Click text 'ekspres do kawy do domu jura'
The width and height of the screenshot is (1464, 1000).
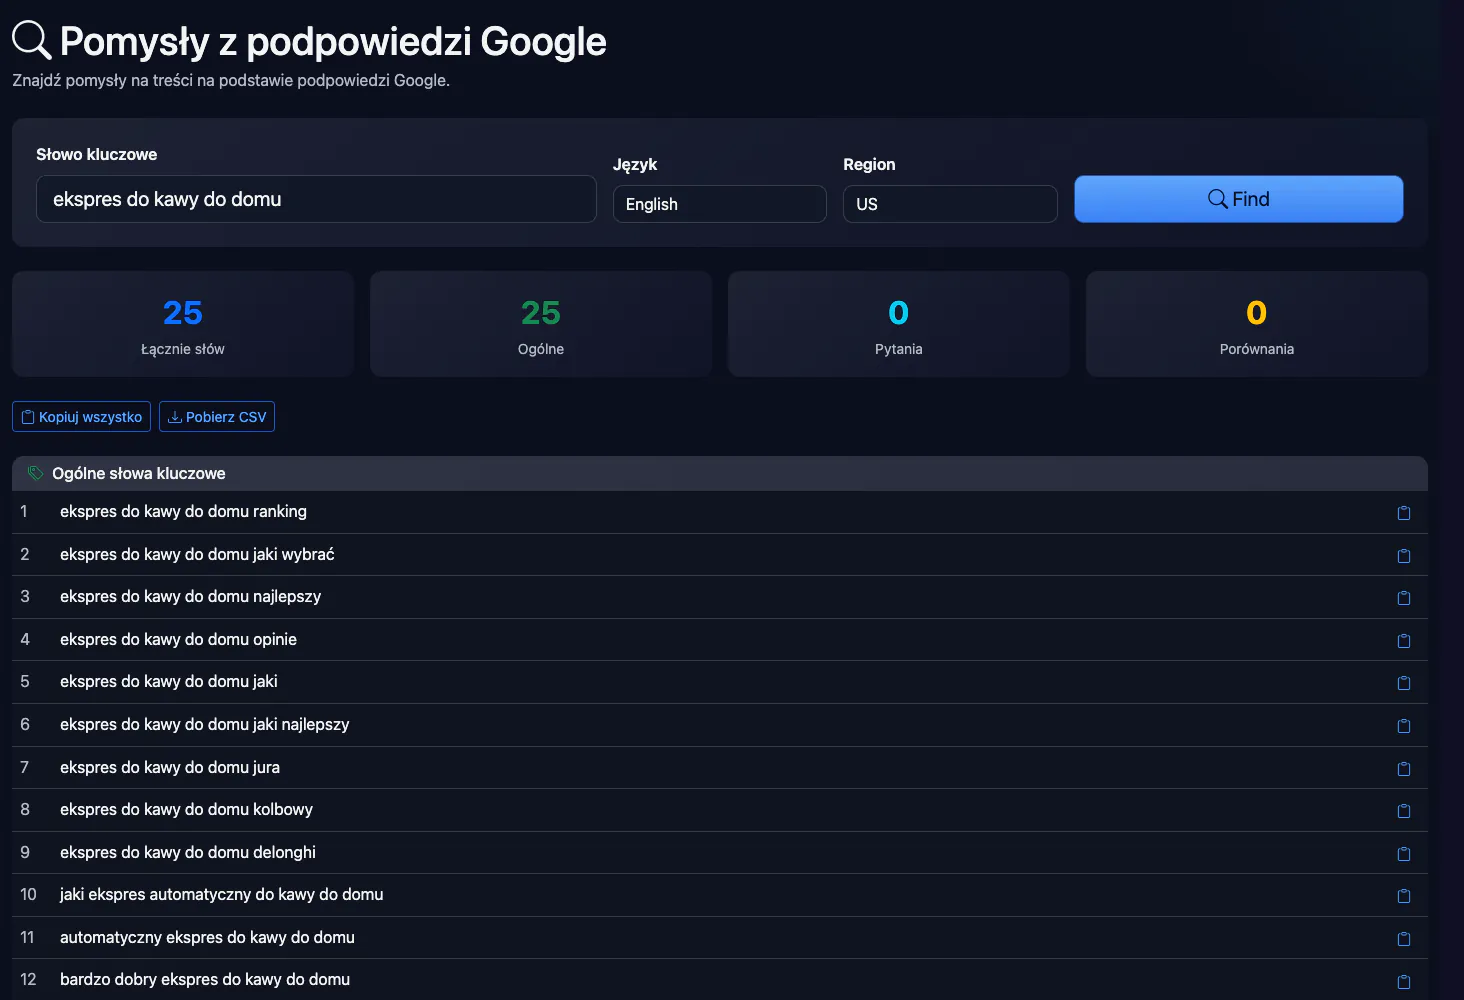[170, 767]
